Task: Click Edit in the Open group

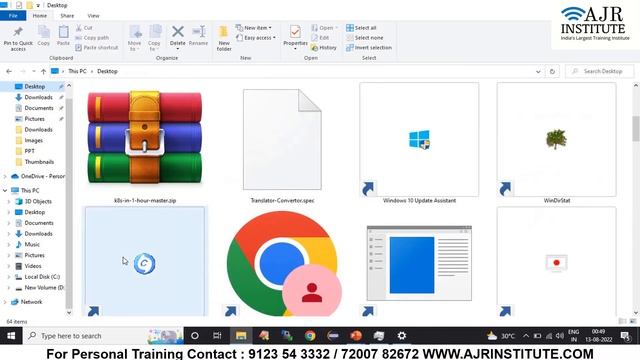Action: (320, 38)
